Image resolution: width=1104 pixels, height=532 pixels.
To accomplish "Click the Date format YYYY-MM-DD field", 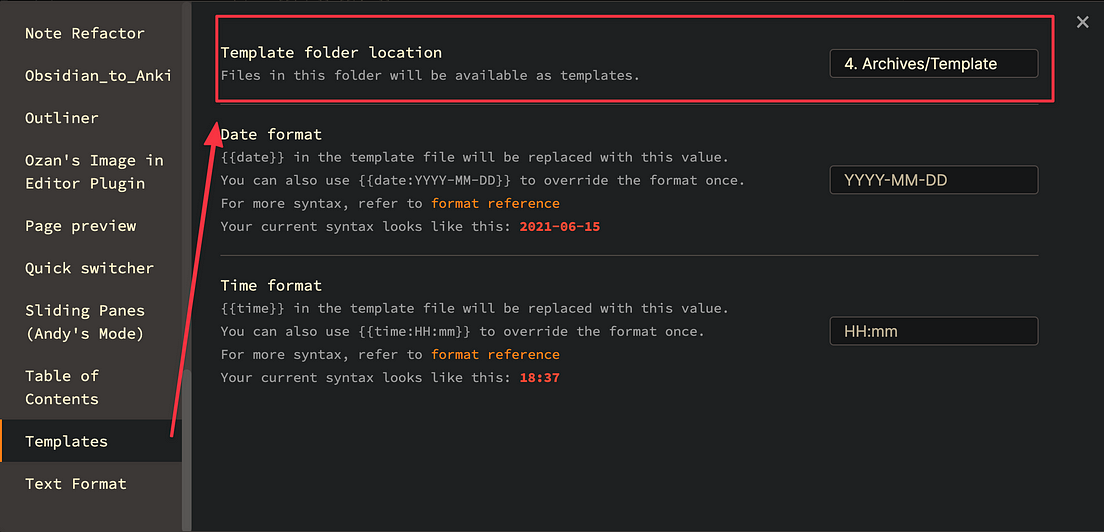I will (934, 180).
